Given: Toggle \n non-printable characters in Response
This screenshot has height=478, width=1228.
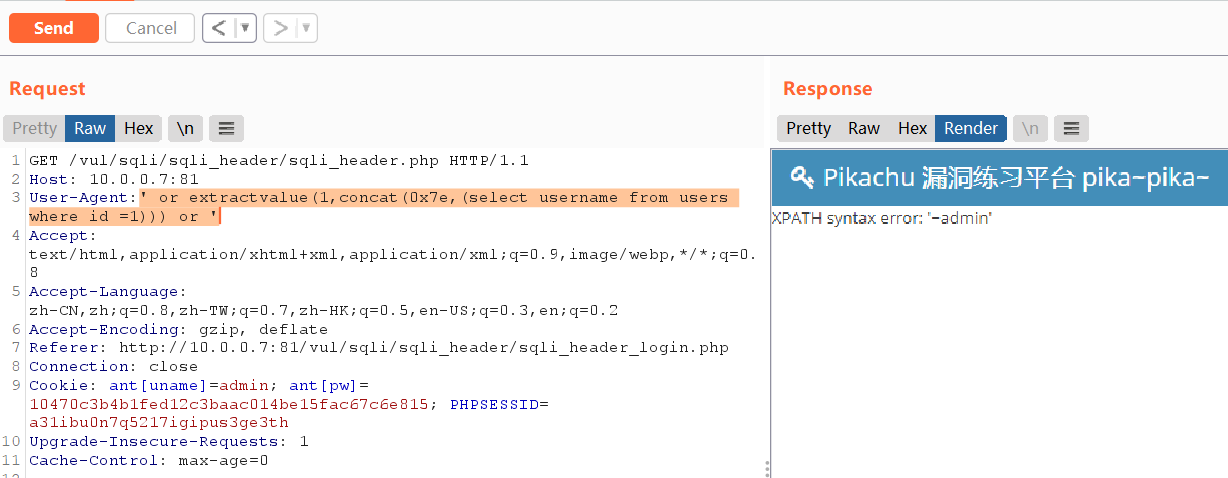Looking at the screenshot, I should coord(1030,128).
